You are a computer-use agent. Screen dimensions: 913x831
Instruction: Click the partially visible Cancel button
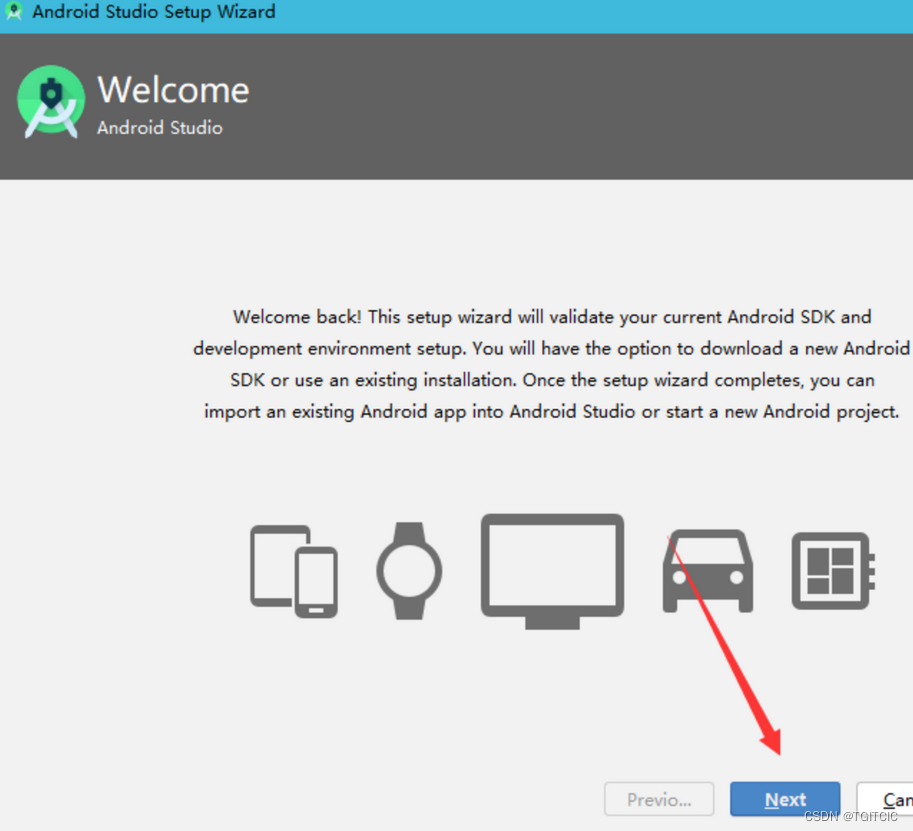coord(885,799)
